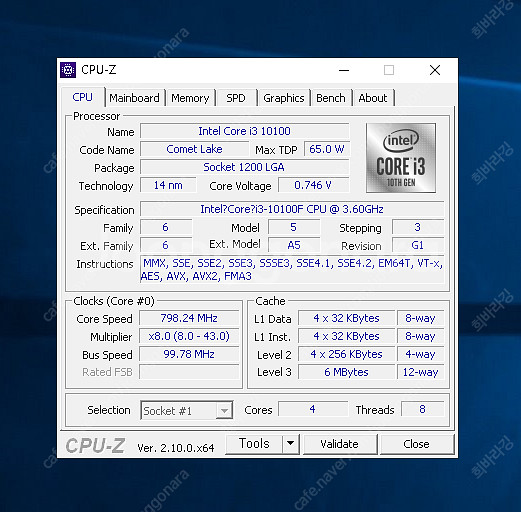Minimize the CPU-Z window

click(x=344, y=70)
